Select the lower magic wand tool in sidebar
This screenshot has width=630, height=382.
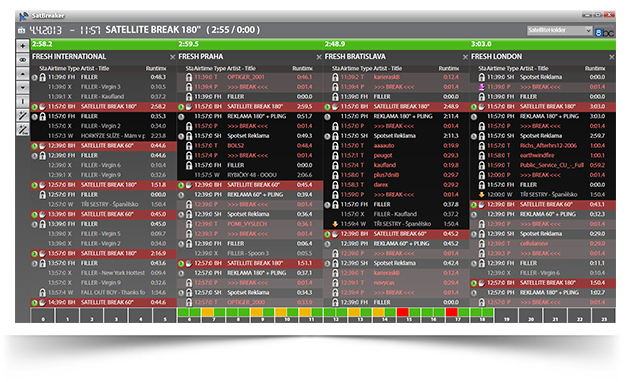(x=22, y=129)
